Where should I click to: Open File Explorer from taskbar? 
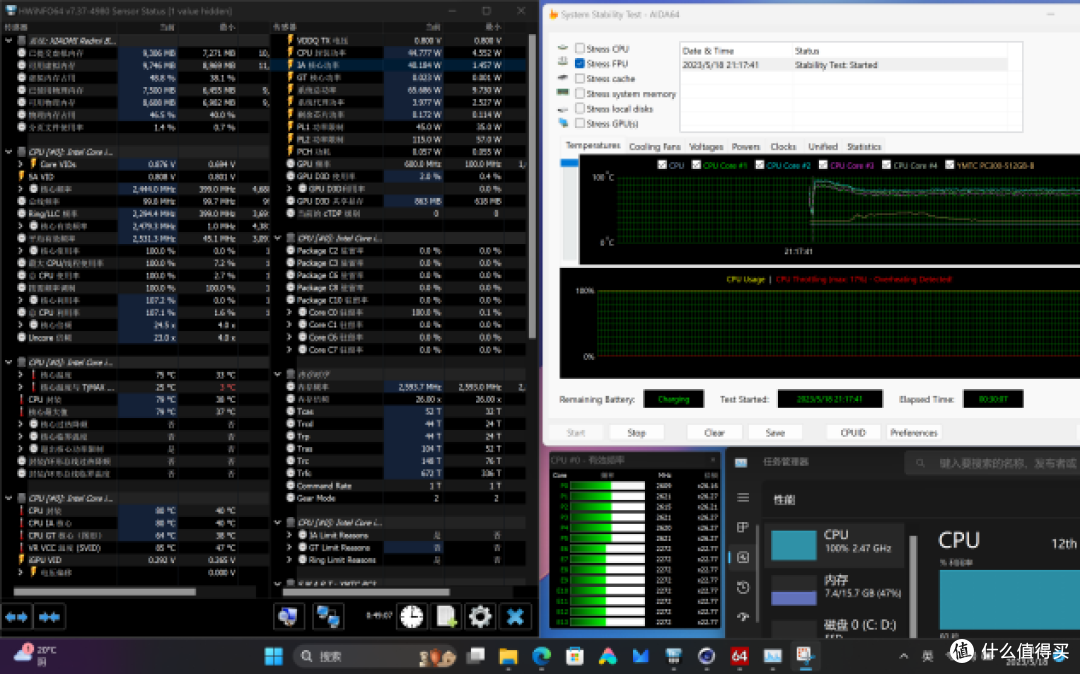[508, 656]
